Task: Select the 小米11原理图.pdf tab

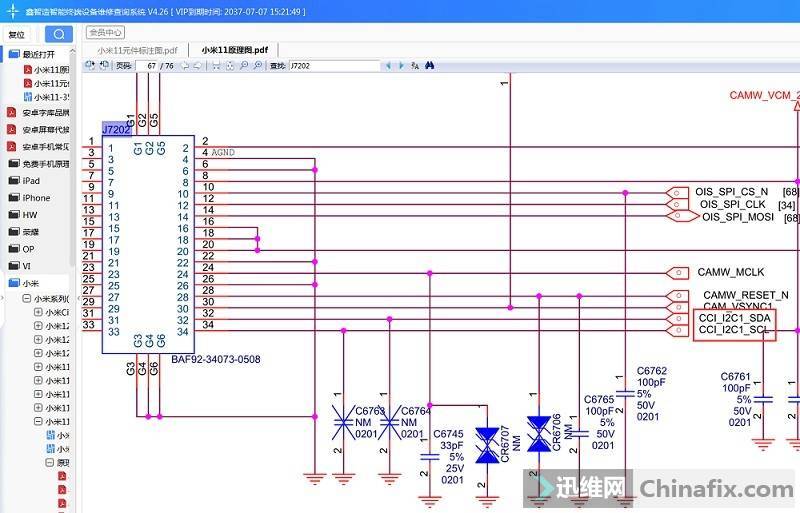Action: (234, 49)
